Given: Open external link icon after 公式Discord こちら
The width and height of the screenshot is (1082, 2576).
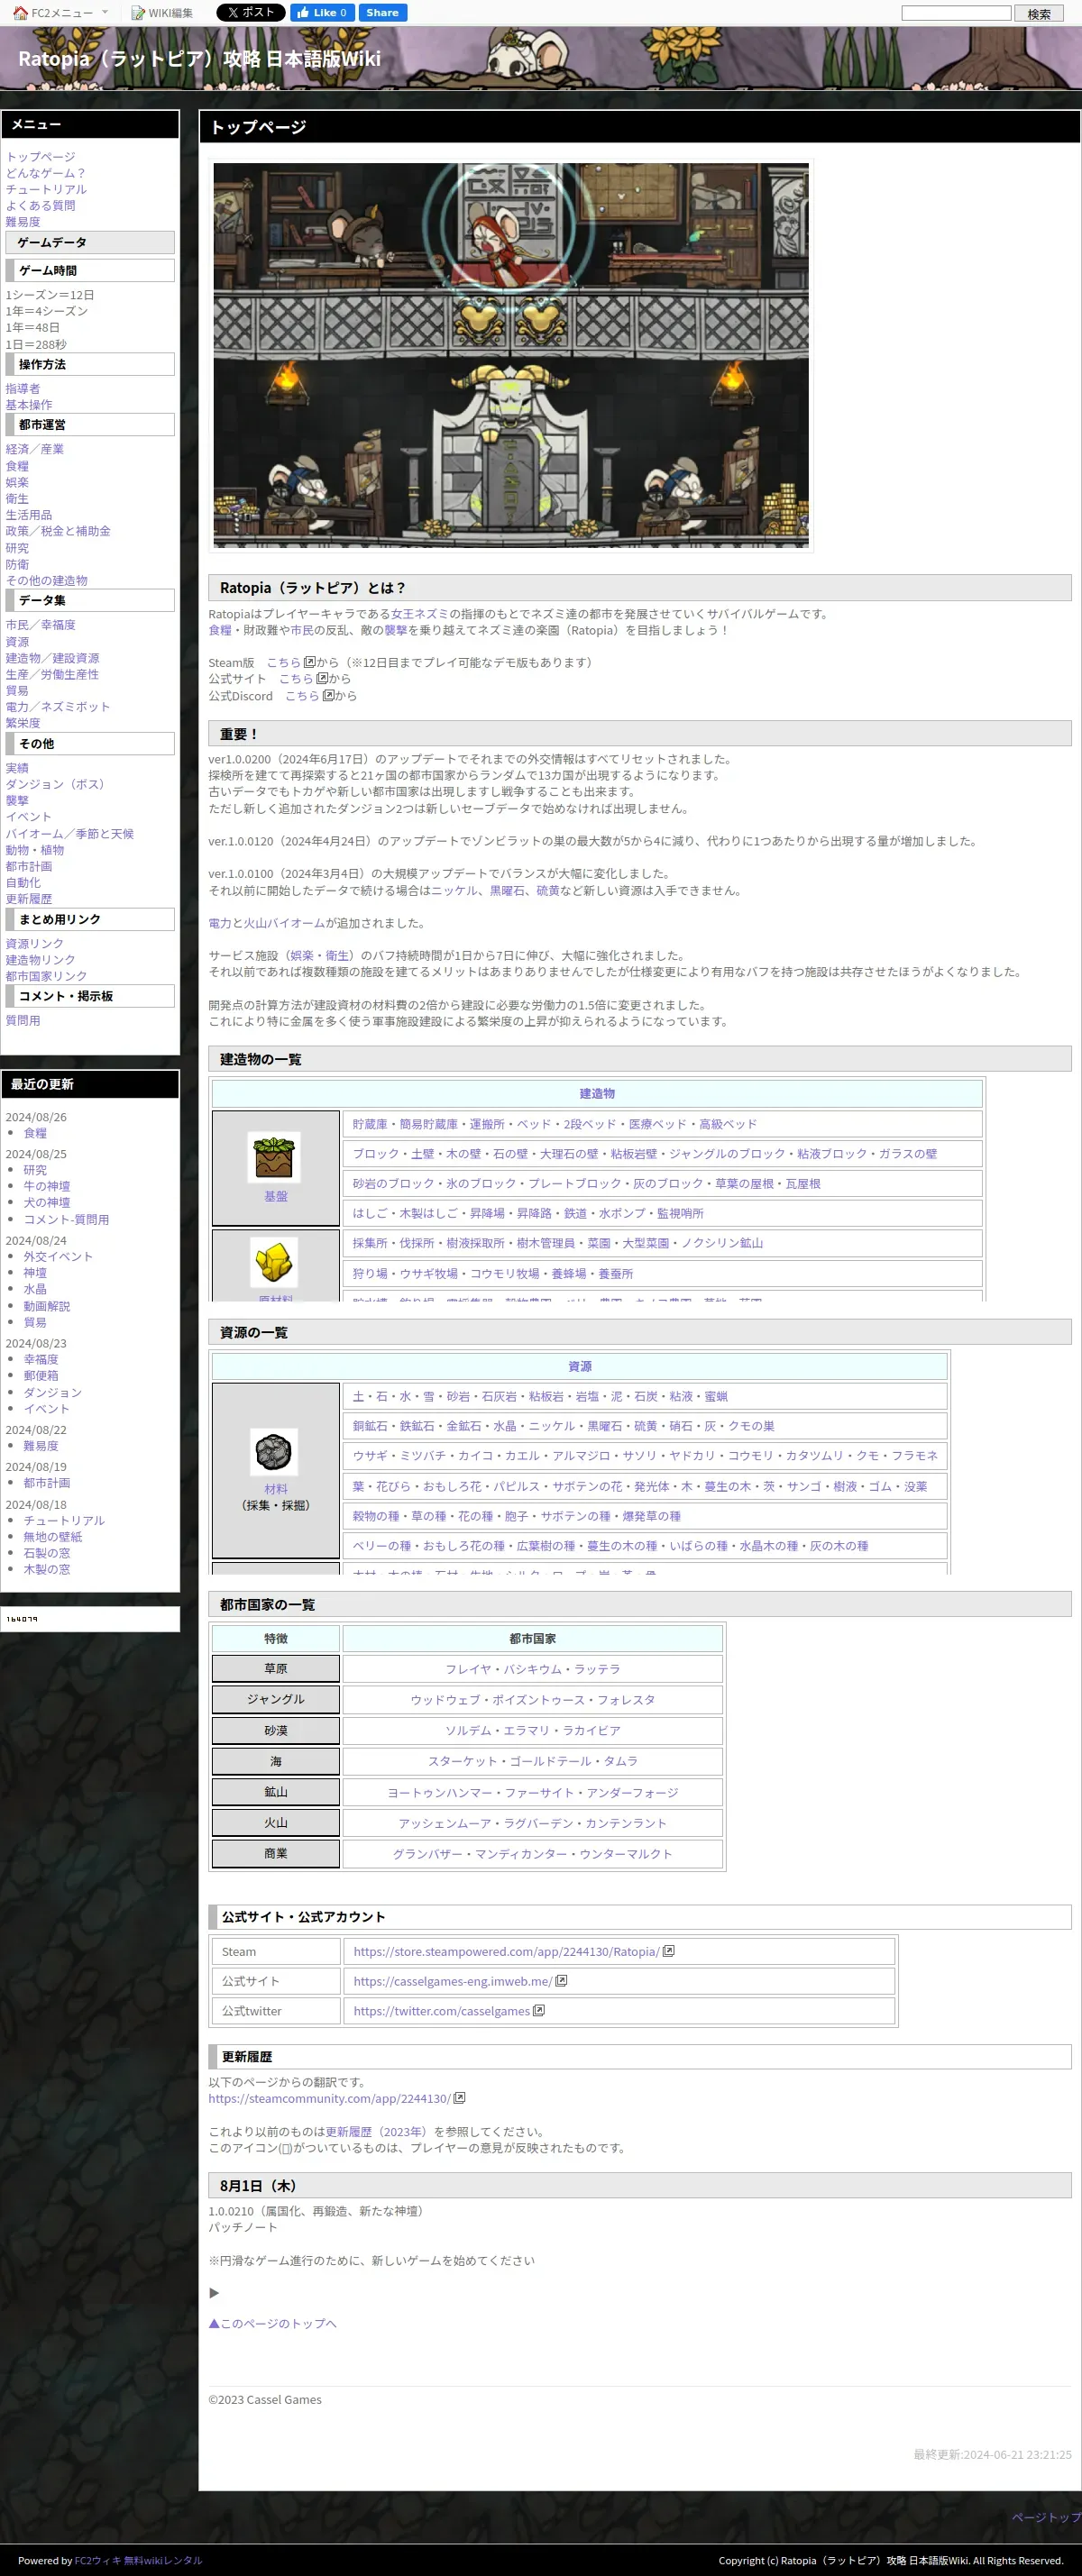Looking at the screenshot, I should [328, 695].
